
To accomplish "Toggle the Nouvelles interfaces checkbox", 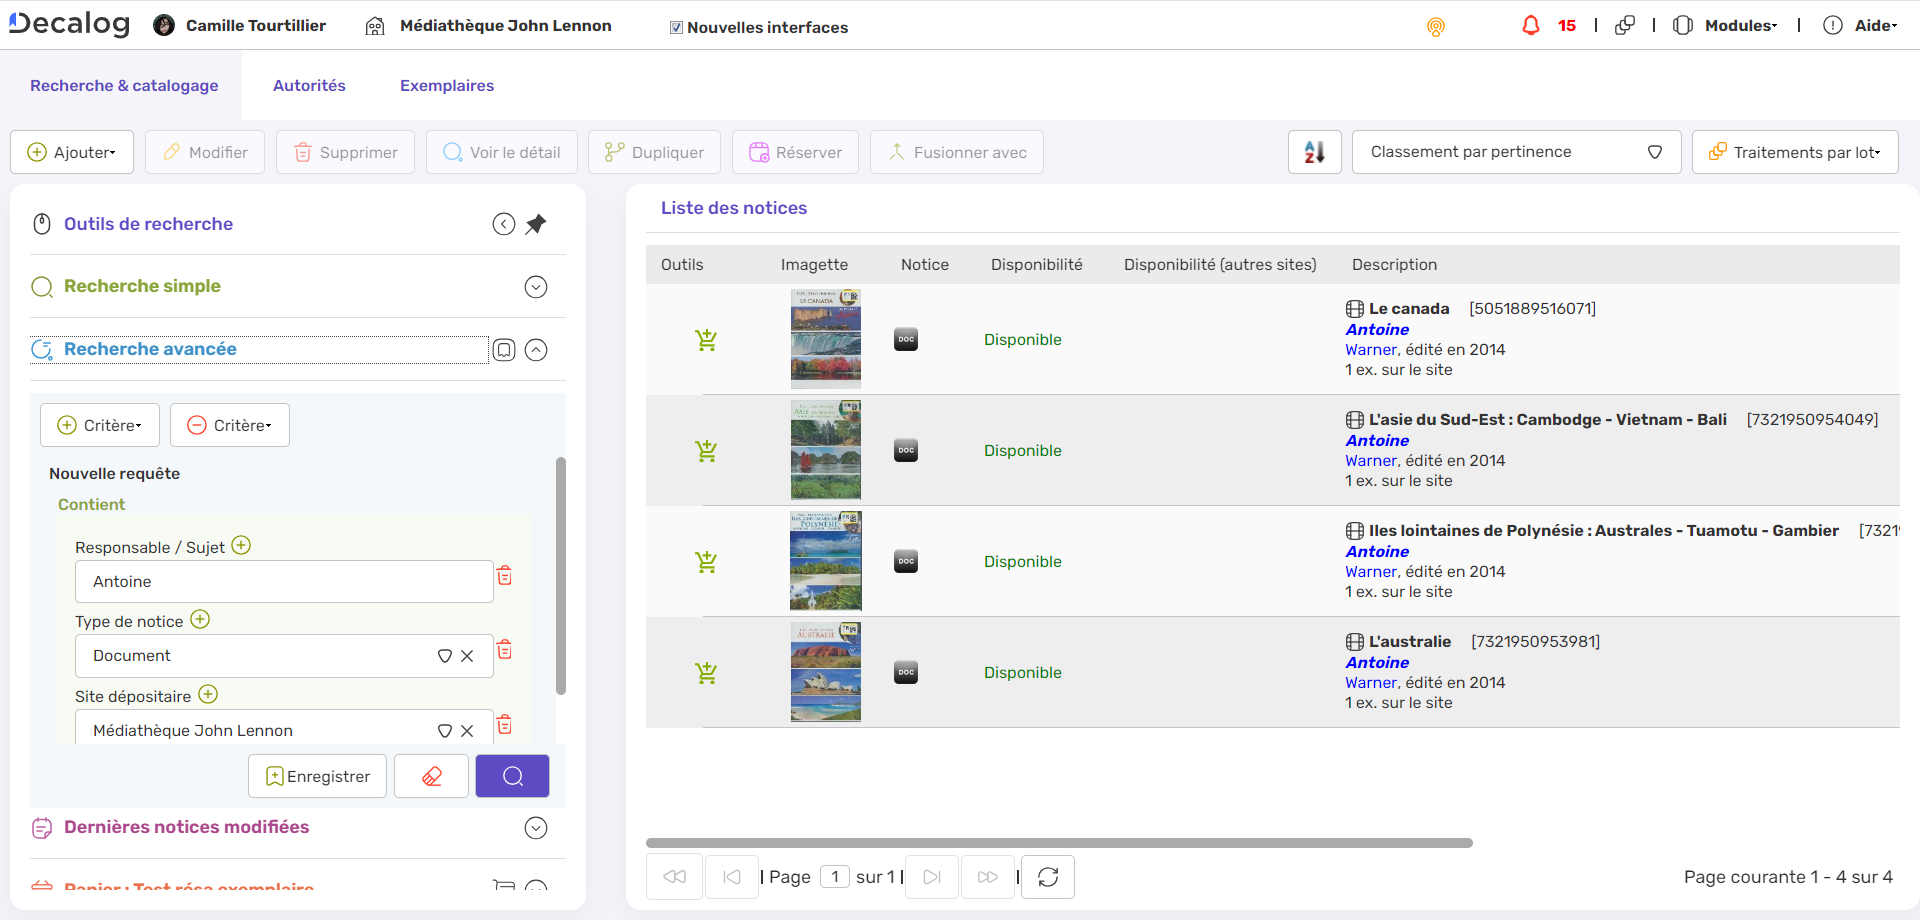I will (x=677, y=28).
